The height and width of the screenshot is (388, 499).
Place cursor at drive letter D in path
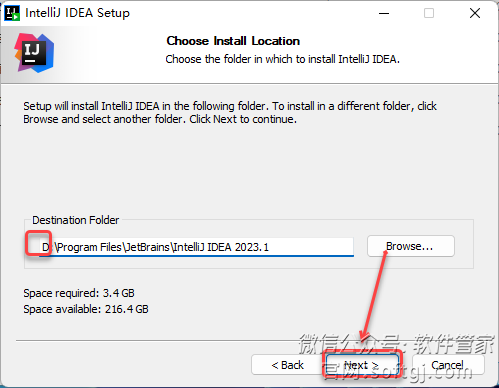pyautogui.click(x=45, y=247)
